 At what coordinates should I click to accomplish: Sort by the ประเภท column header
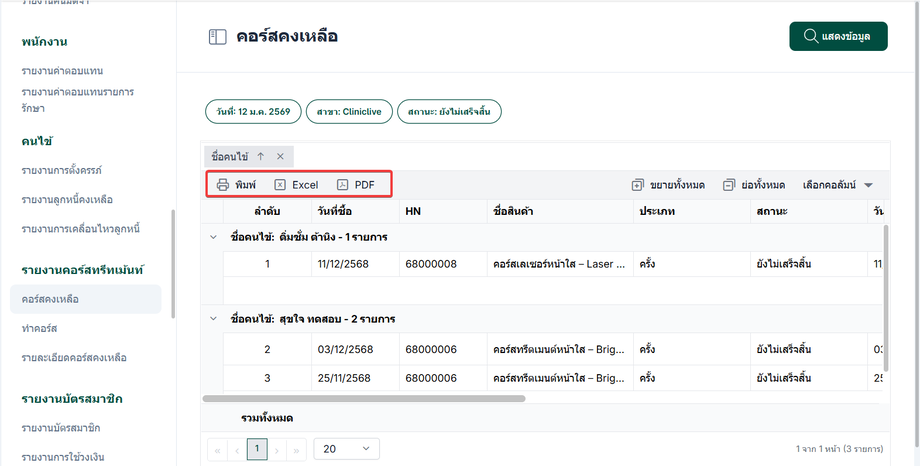692,211
